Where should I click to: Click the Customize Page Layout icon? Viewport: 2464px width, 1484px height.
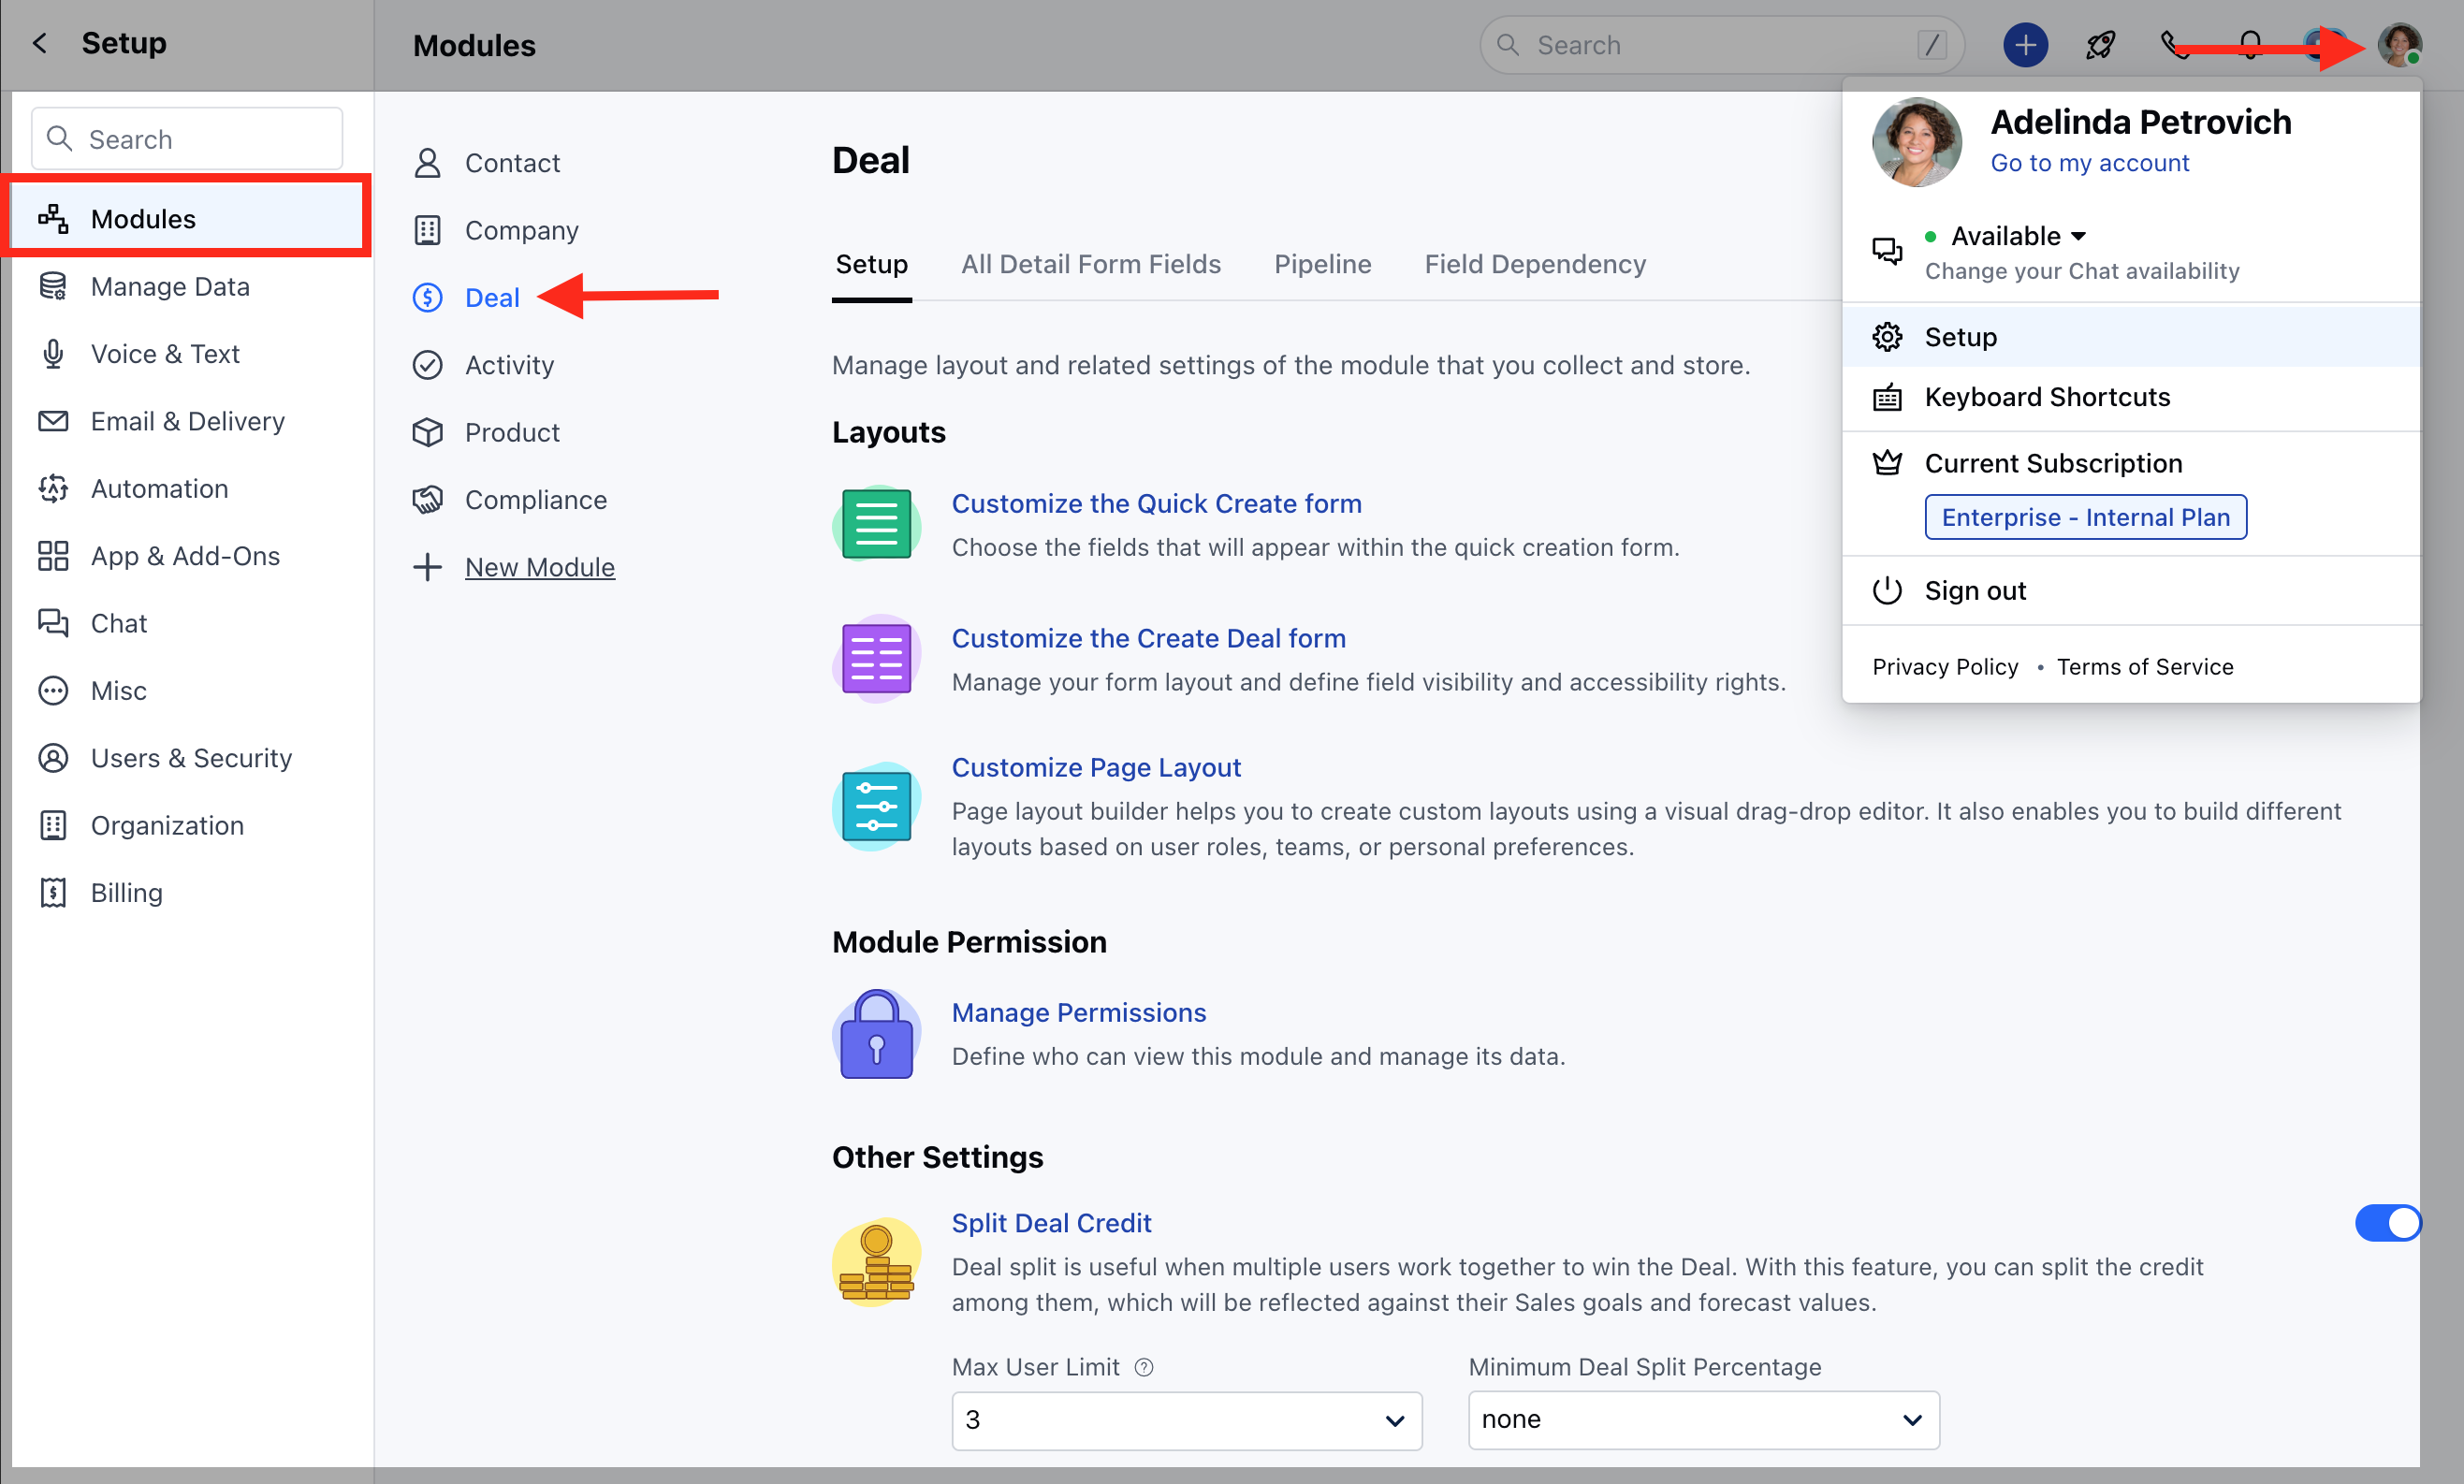[x=876, y=806]
